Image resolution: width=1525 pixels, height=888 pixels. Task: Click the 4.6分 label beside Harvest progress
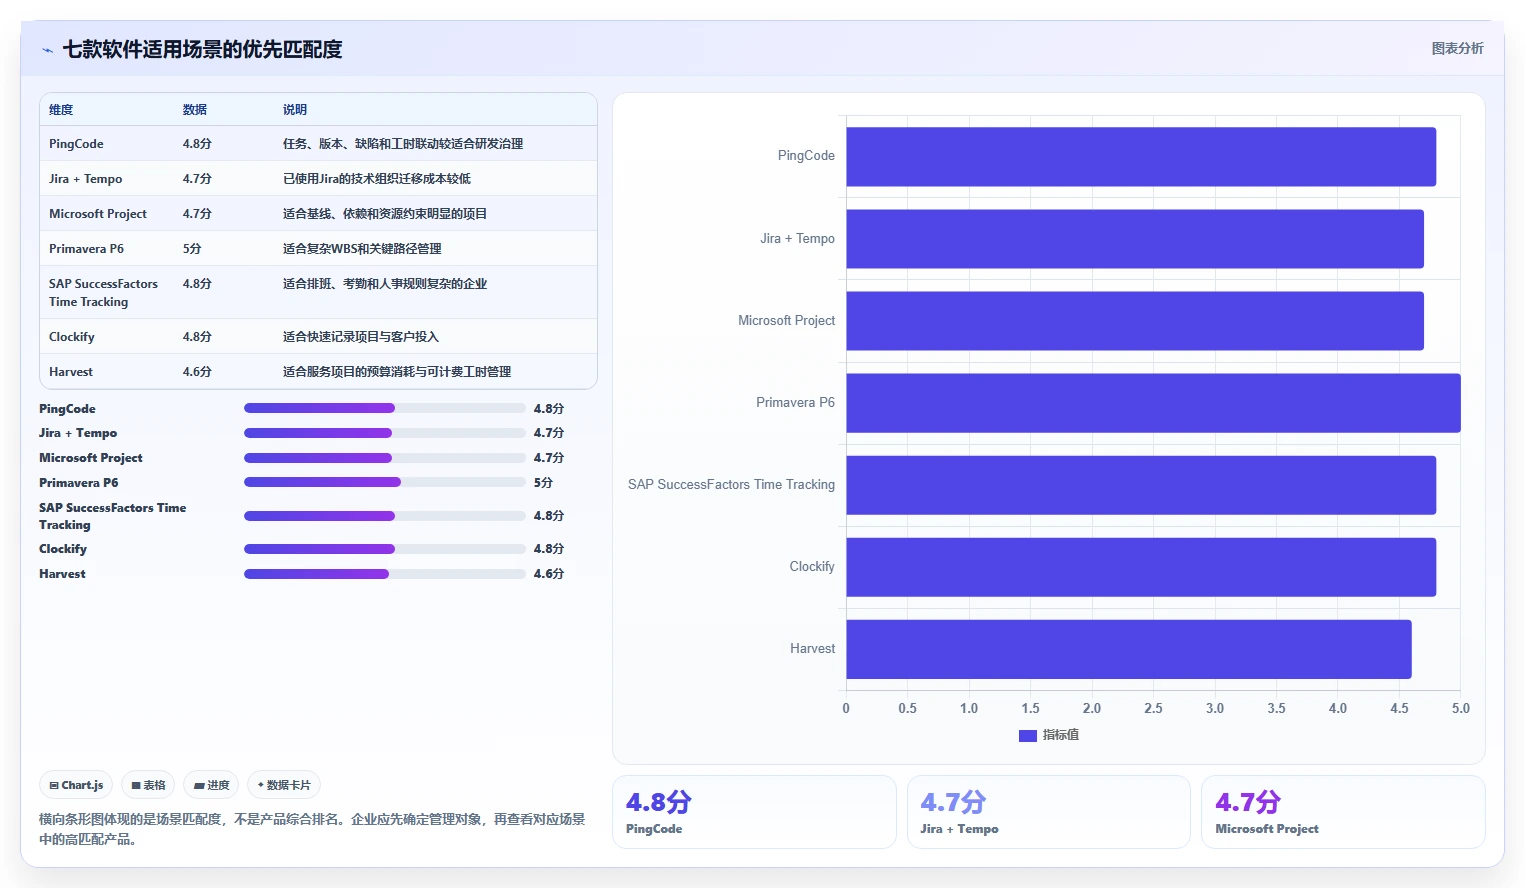[x=549, y=574]
